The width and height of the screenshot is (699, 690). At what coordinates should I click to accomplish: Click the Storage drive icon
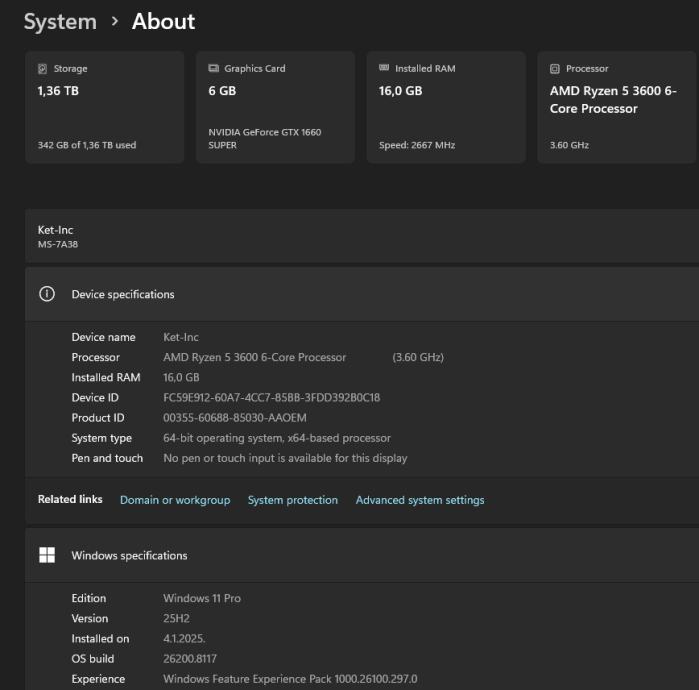pos(42,69)
